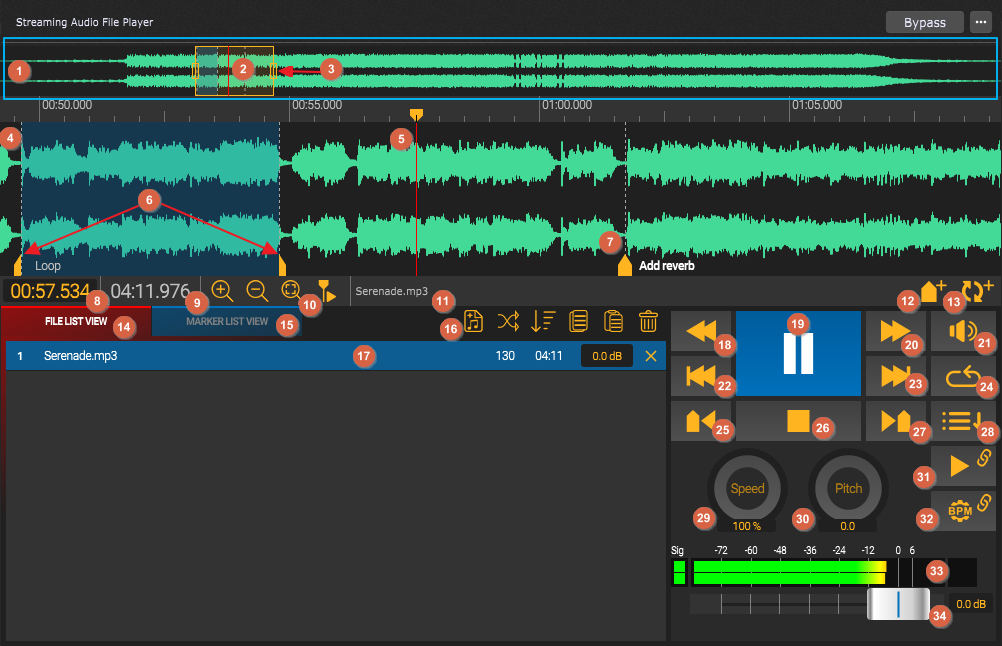The image size is (1002, 646).
Task: Click the zoom in magnifier icon
Action: click(x=223, y=291)
